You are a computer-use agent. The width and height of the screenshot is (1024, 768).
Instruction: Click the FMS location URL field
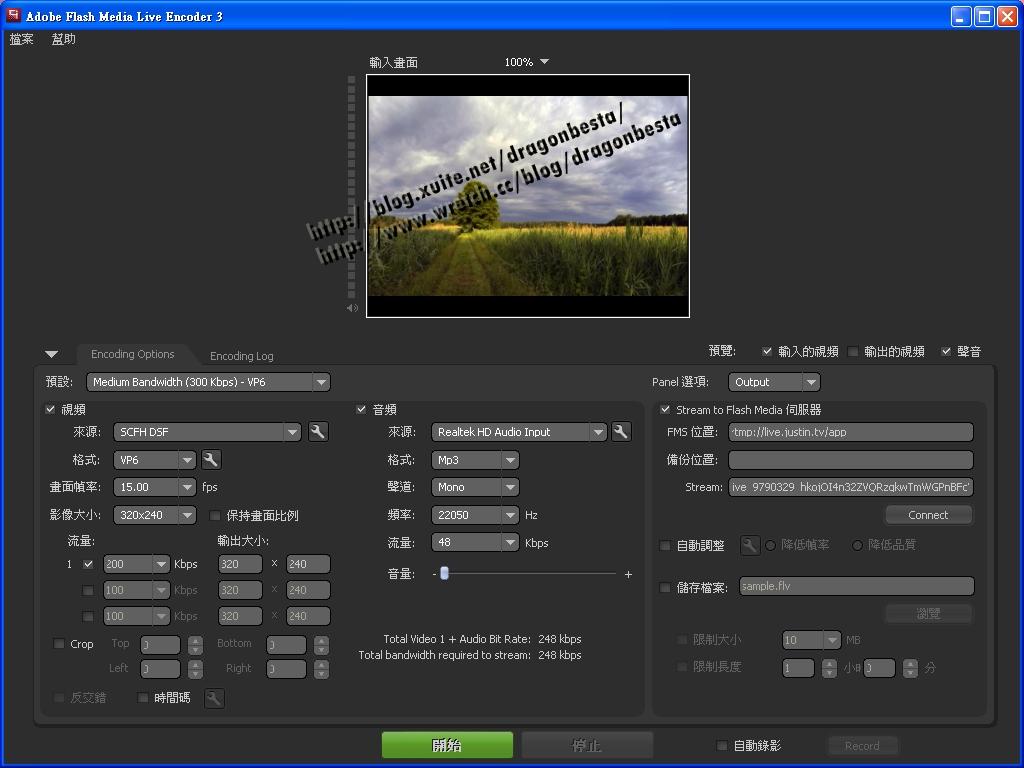[x=850, y=432]
